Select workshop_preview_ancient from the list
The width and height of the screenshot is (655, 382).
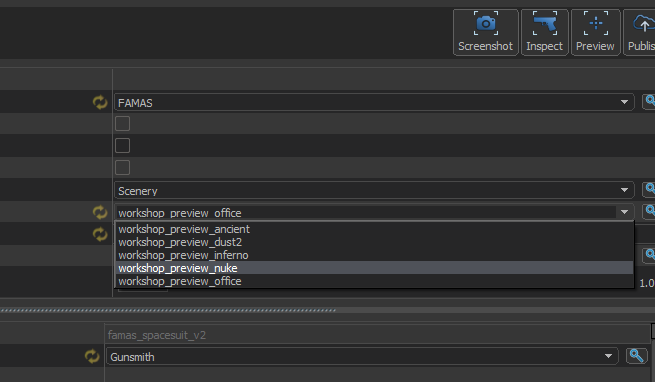(374, 229)
